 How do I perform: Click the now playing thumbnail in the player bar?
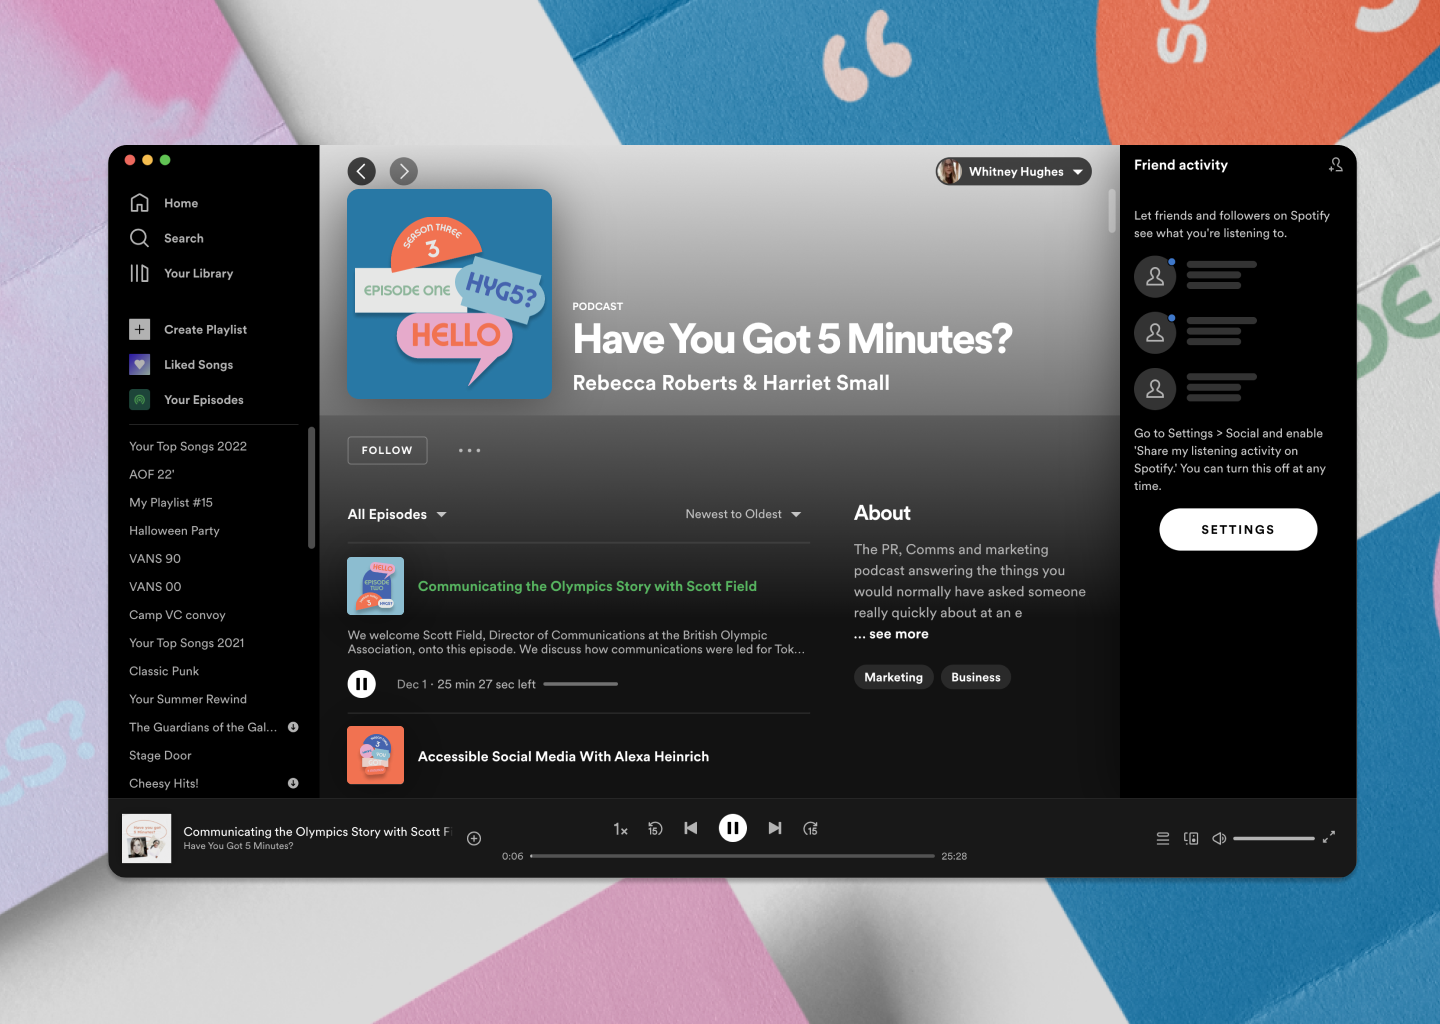point(146,838)
